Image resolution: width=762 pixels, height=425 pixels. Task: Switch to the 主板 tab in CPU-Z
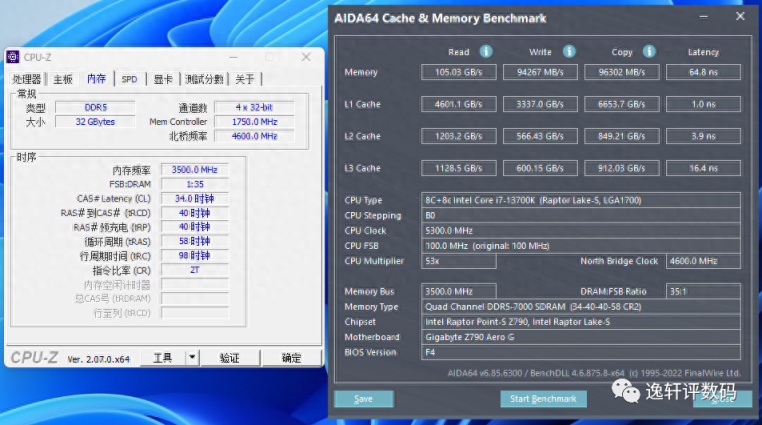pos(63,79)
